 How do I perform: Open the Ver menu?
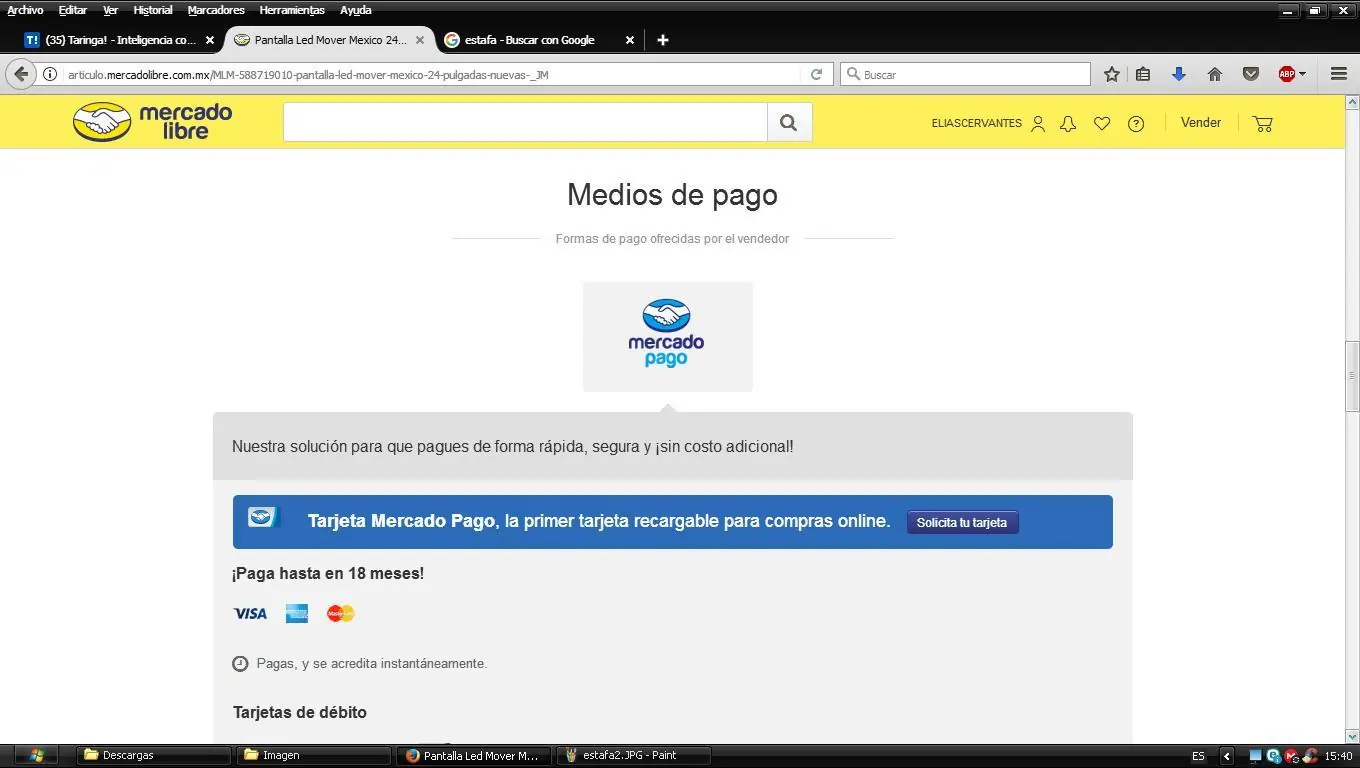[110, 10]
